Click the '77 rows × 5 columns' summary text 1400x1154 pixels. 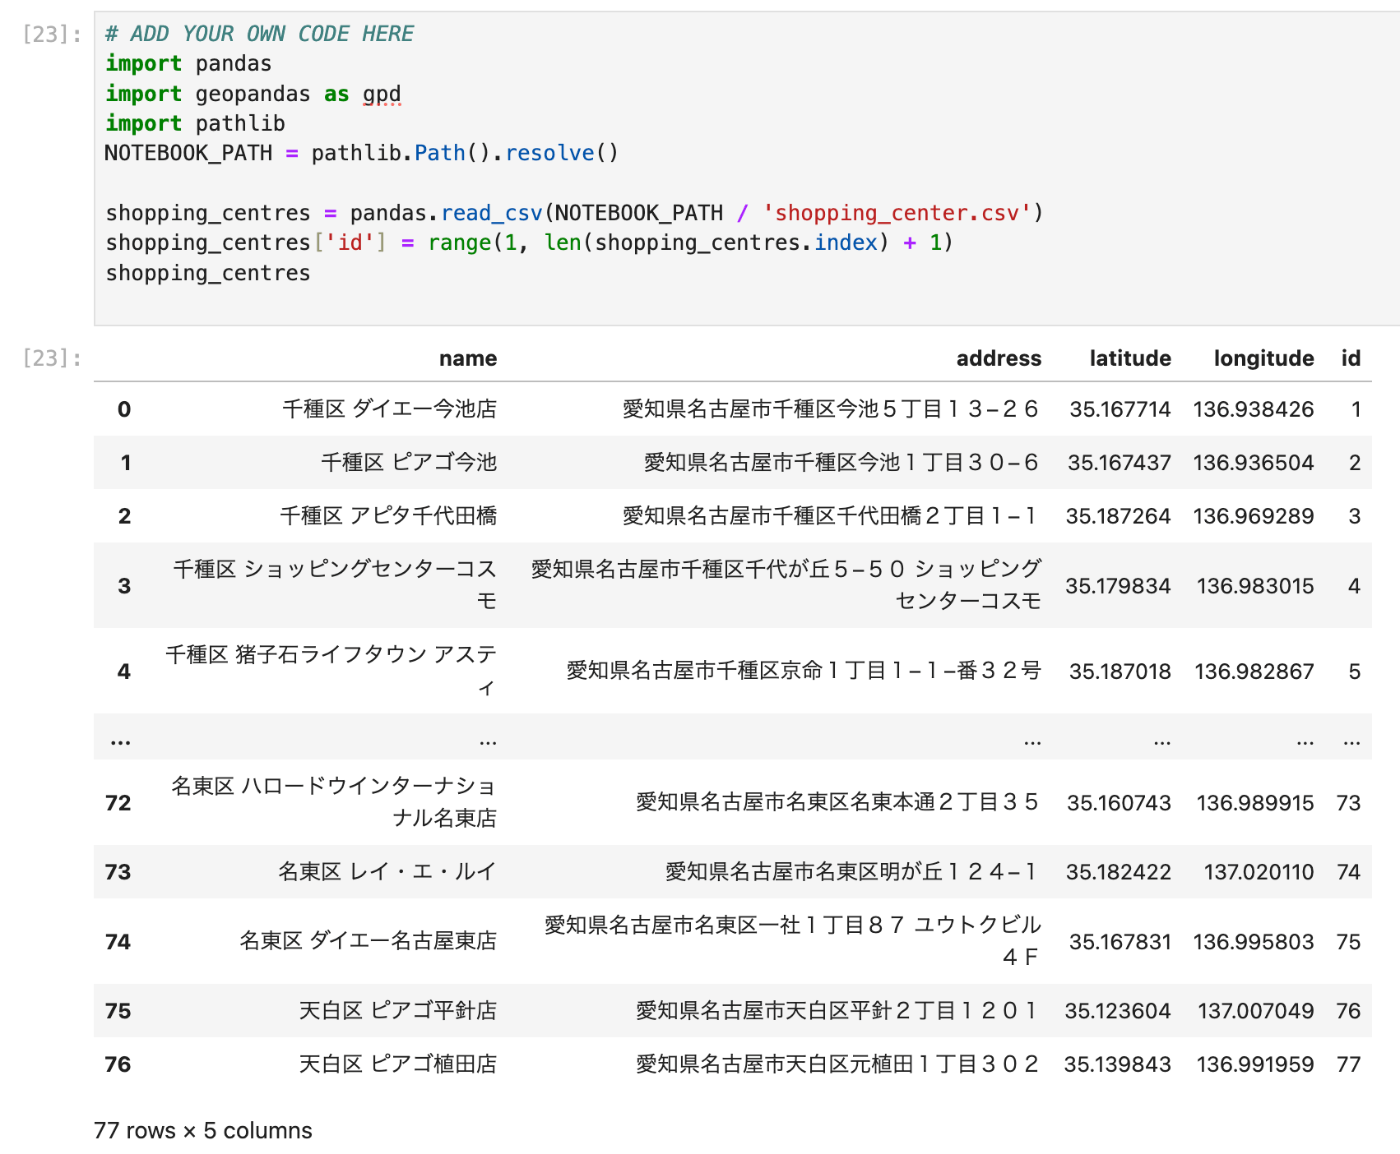coord(203,1131)
